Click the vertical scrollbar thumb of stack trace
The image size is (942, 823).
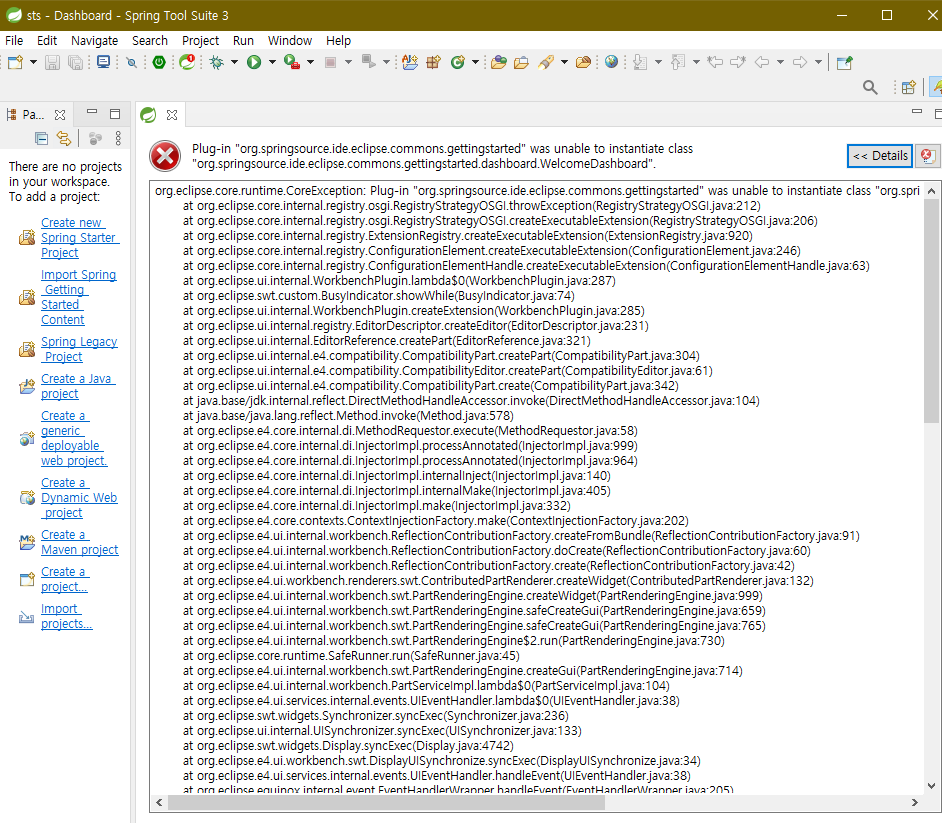click(x=931, y=312)
